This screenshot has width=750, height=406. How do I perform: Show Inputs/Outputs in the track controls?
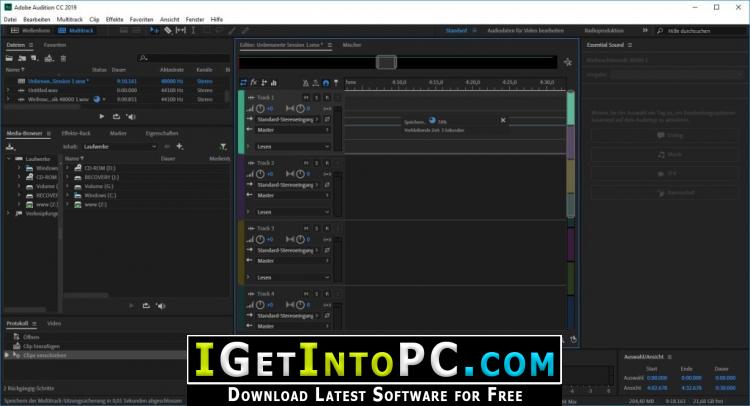point(243,83)
